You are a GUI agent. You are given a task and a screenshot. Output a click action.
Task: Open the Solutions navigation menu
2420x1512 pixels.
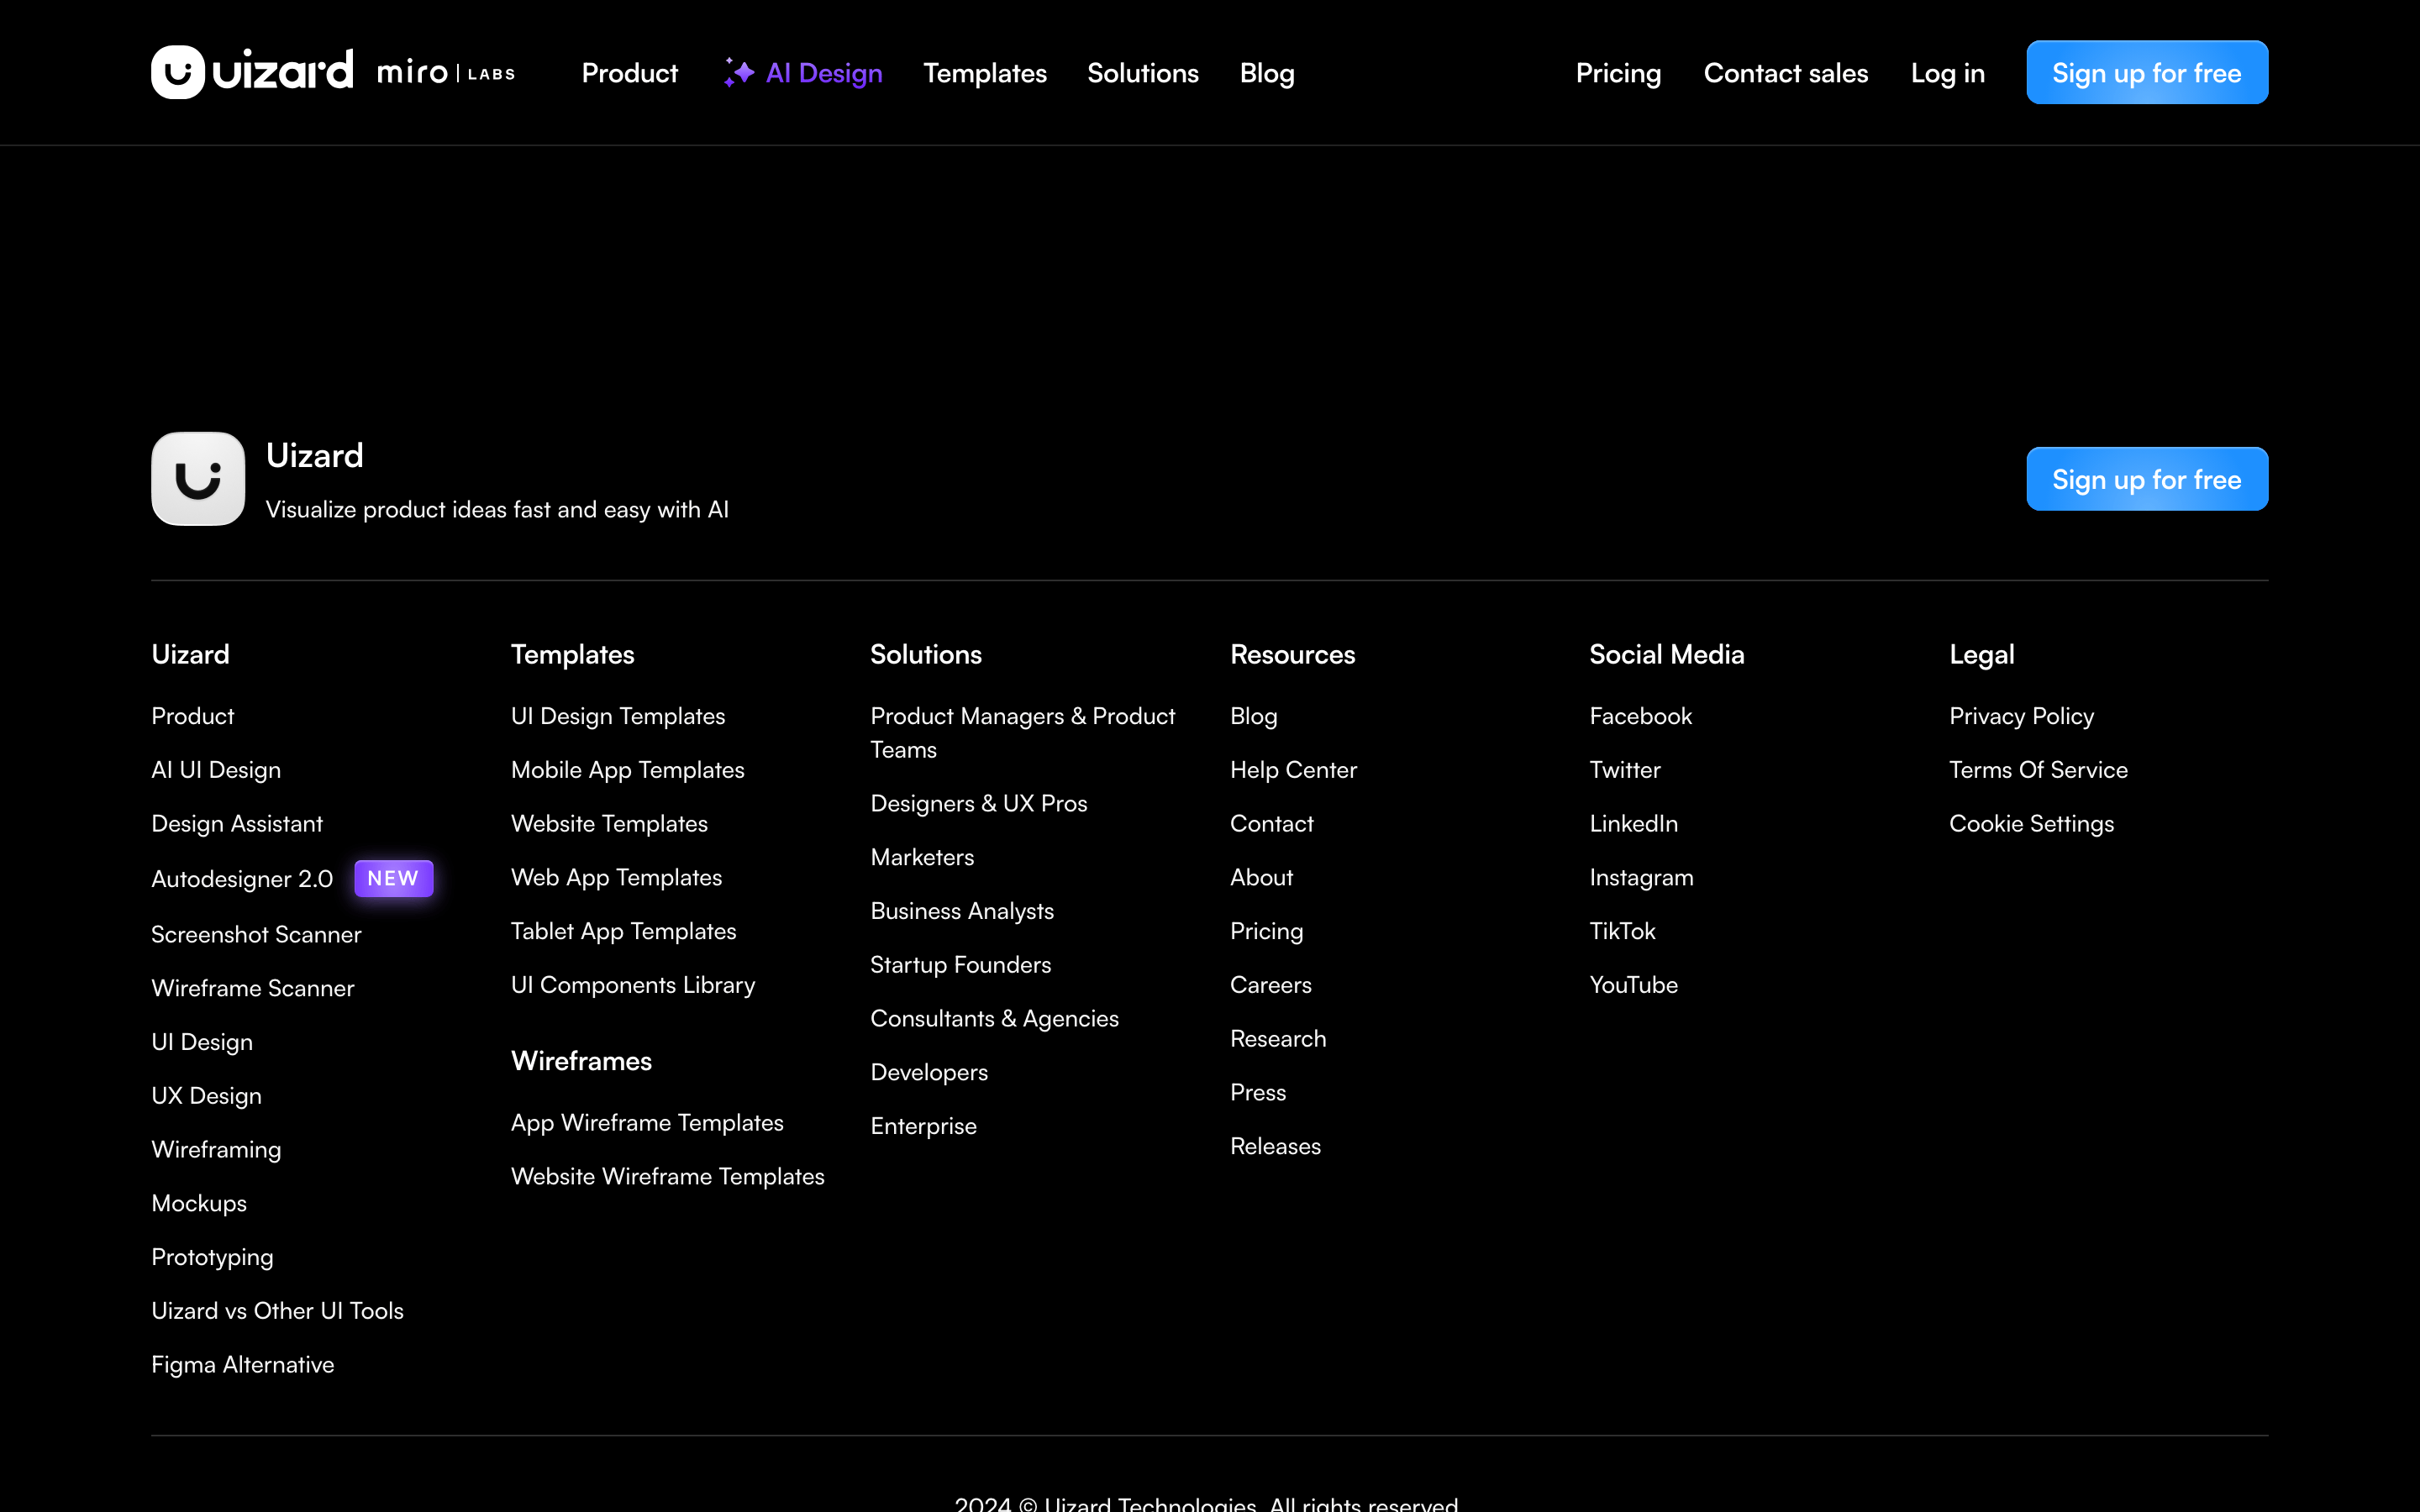coord(1143,73)
